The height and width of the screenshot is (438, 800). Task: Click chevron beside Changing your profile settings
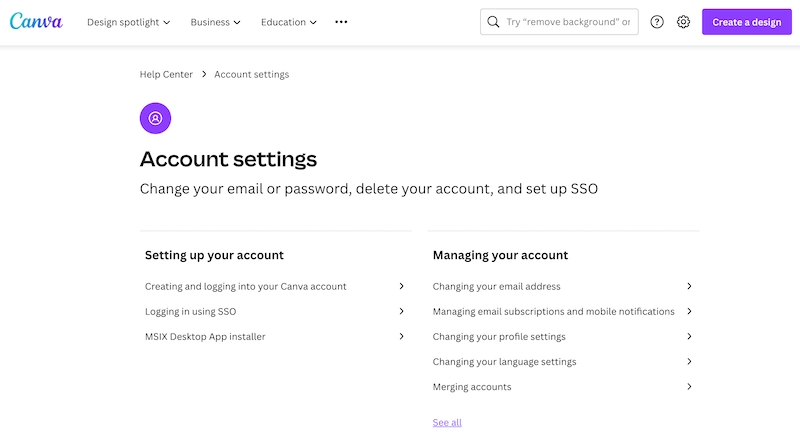[x=689, y=336]
